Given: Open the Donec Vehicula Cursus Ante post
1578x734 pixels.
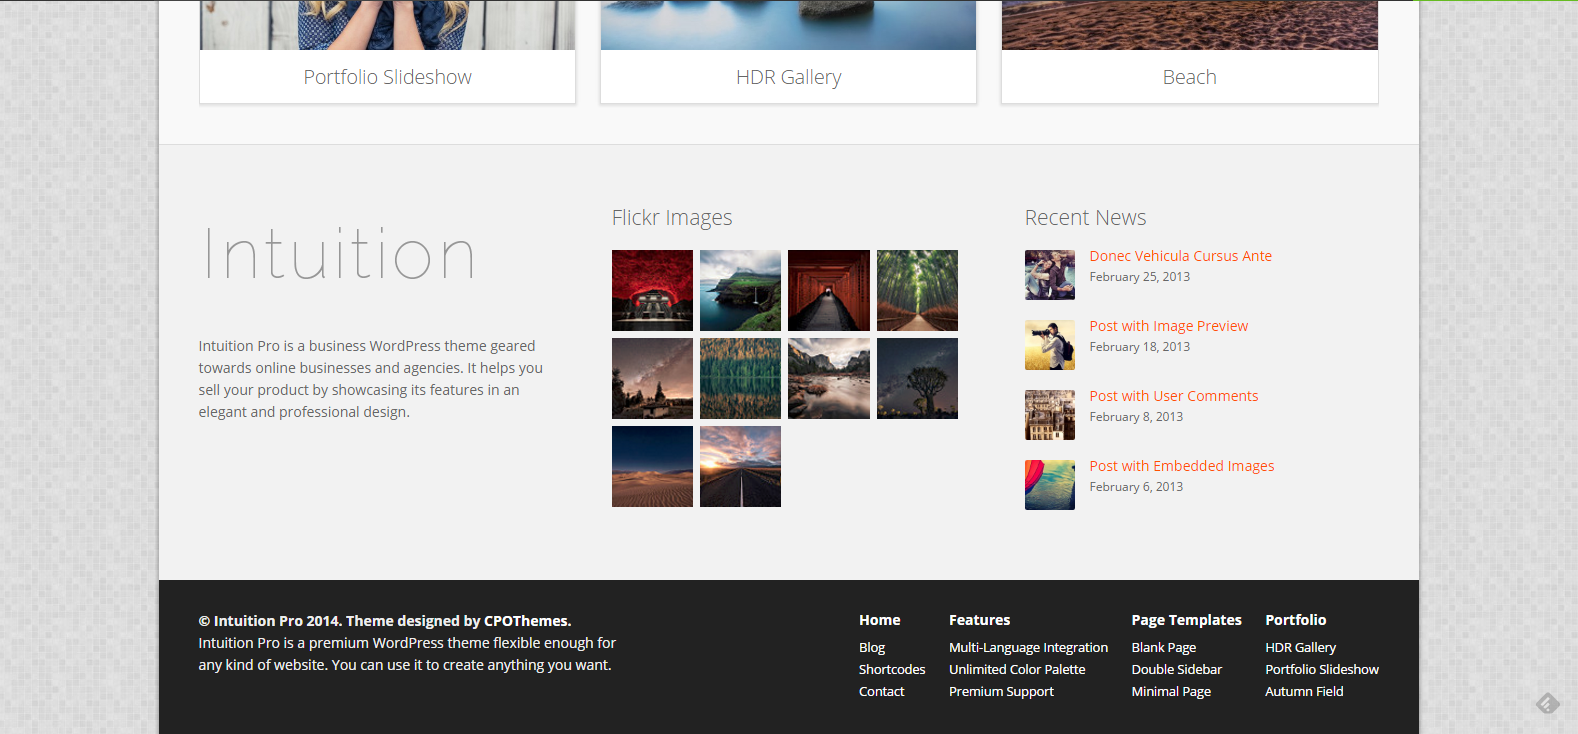Looking at the screenshot, I should click(x=1180, y=256).
